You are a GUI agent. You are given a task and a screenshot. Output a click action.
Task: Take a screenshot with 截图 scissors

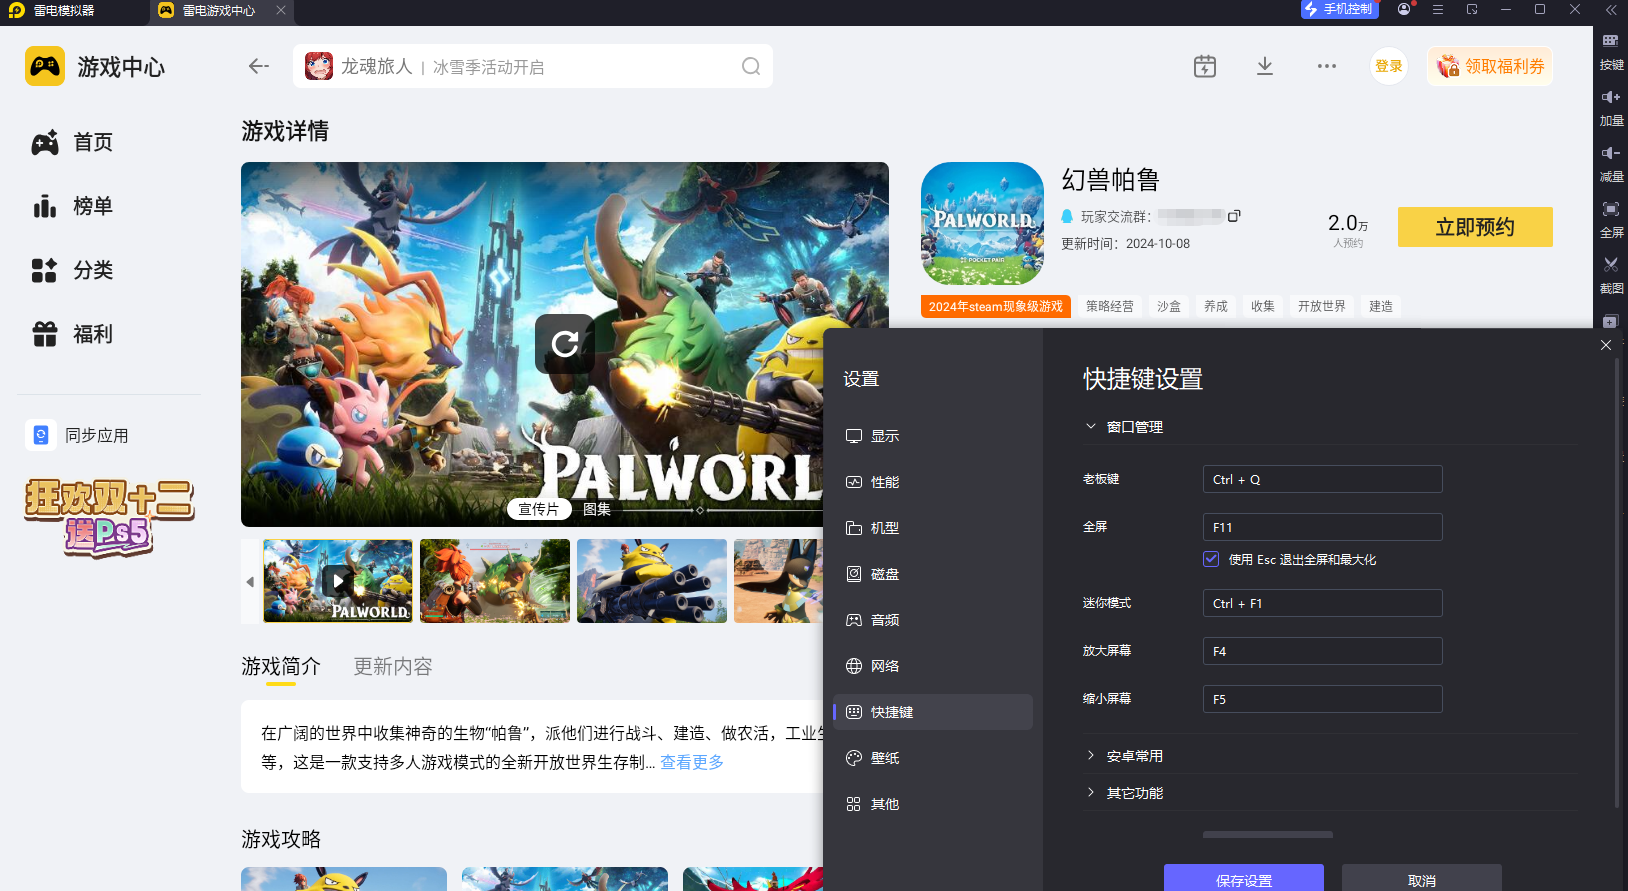(1611, 275)
